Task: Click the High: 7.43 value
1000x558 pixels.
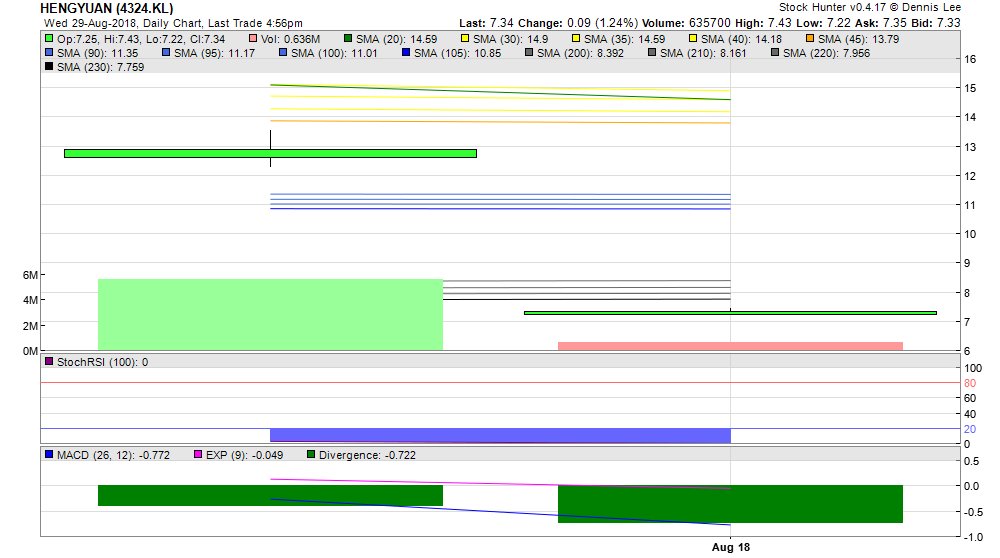Action: coord(763,23)
